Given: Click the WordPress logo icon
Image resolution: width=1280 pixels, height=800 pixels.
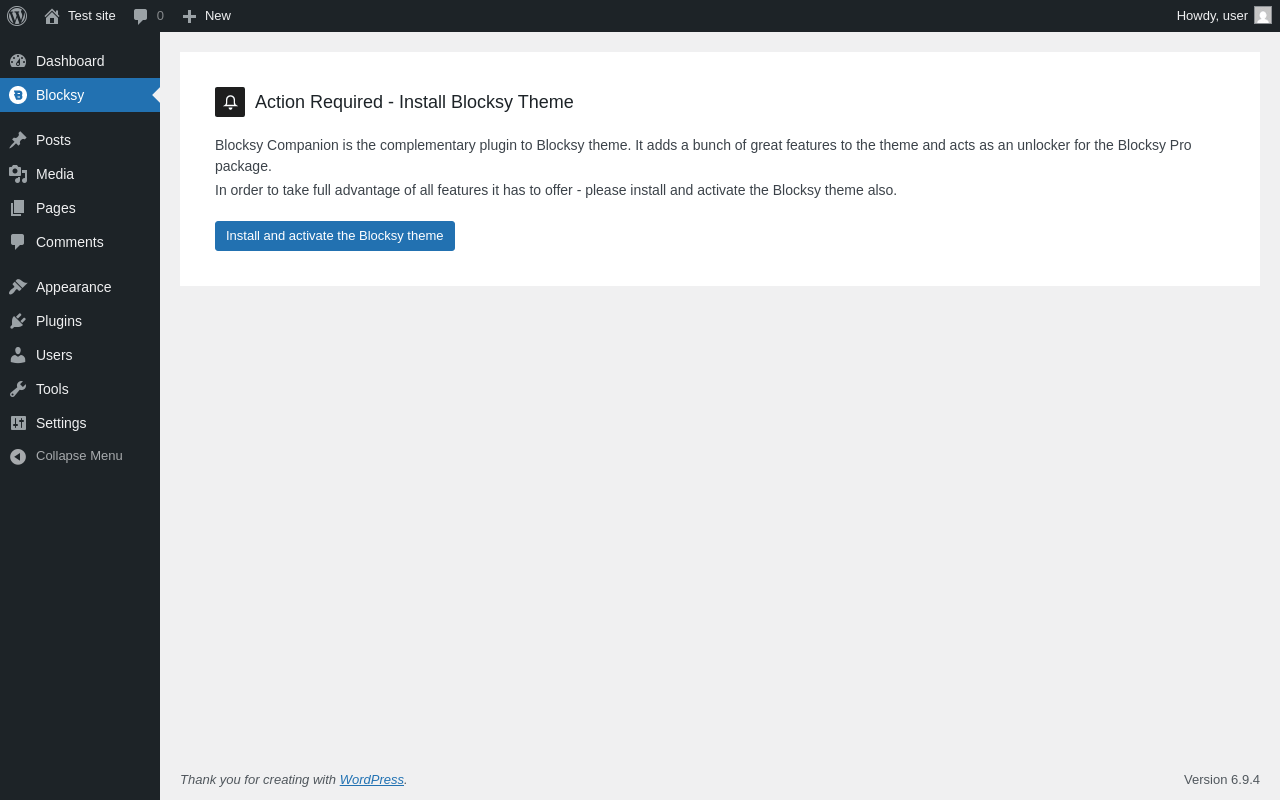Looking at the screenshot, I should 17,16.
